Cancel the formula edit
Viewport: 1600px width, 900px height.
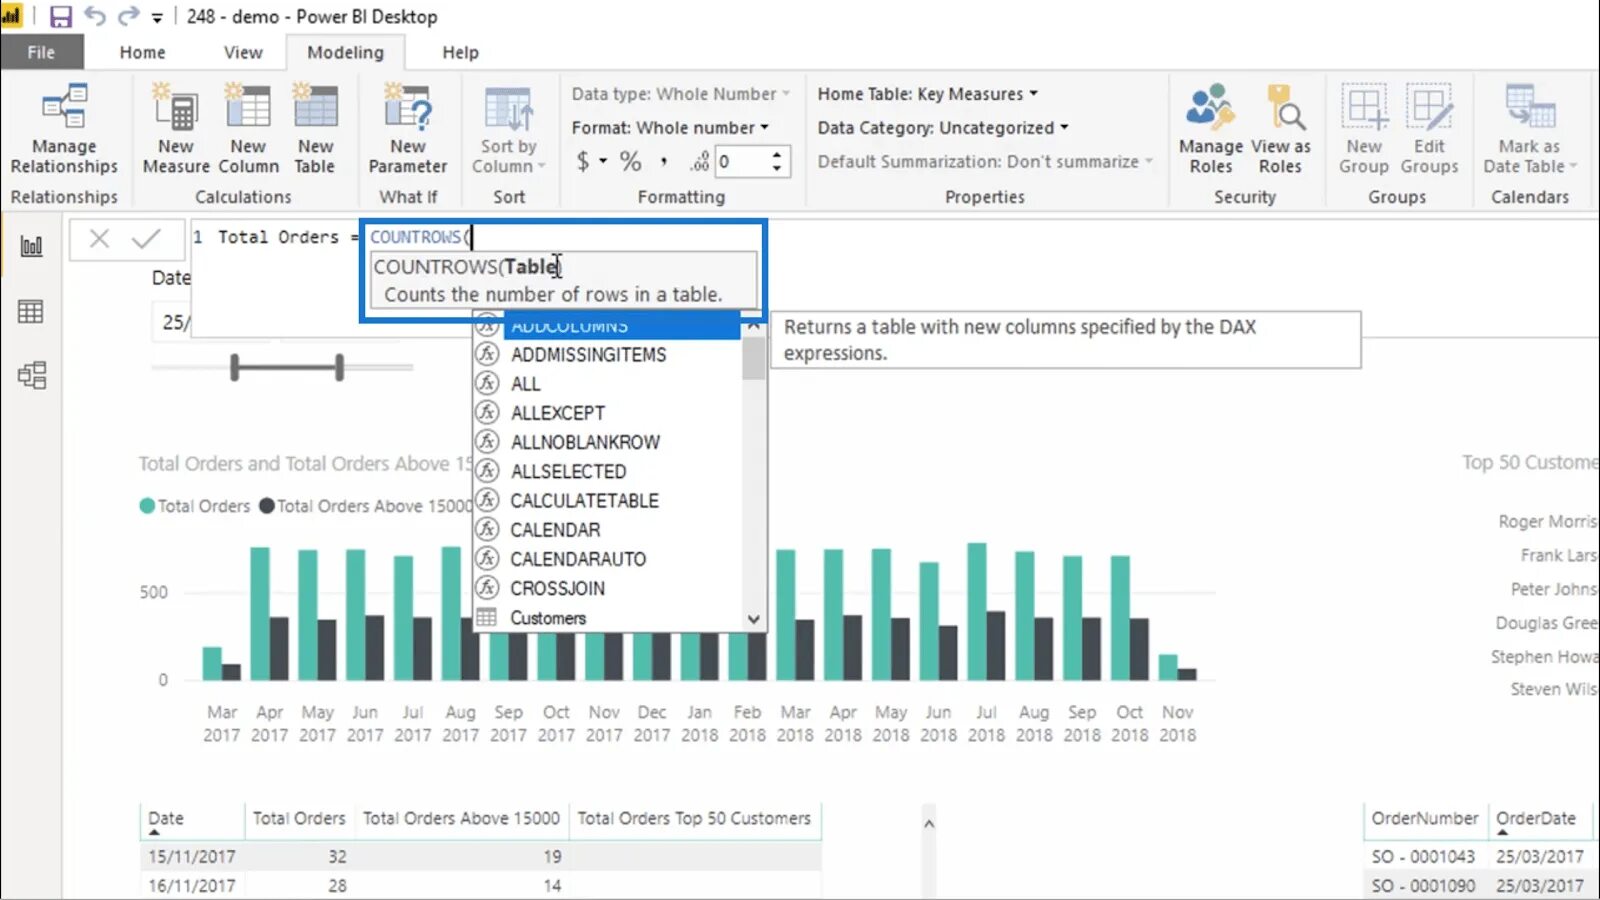[99, 238]
